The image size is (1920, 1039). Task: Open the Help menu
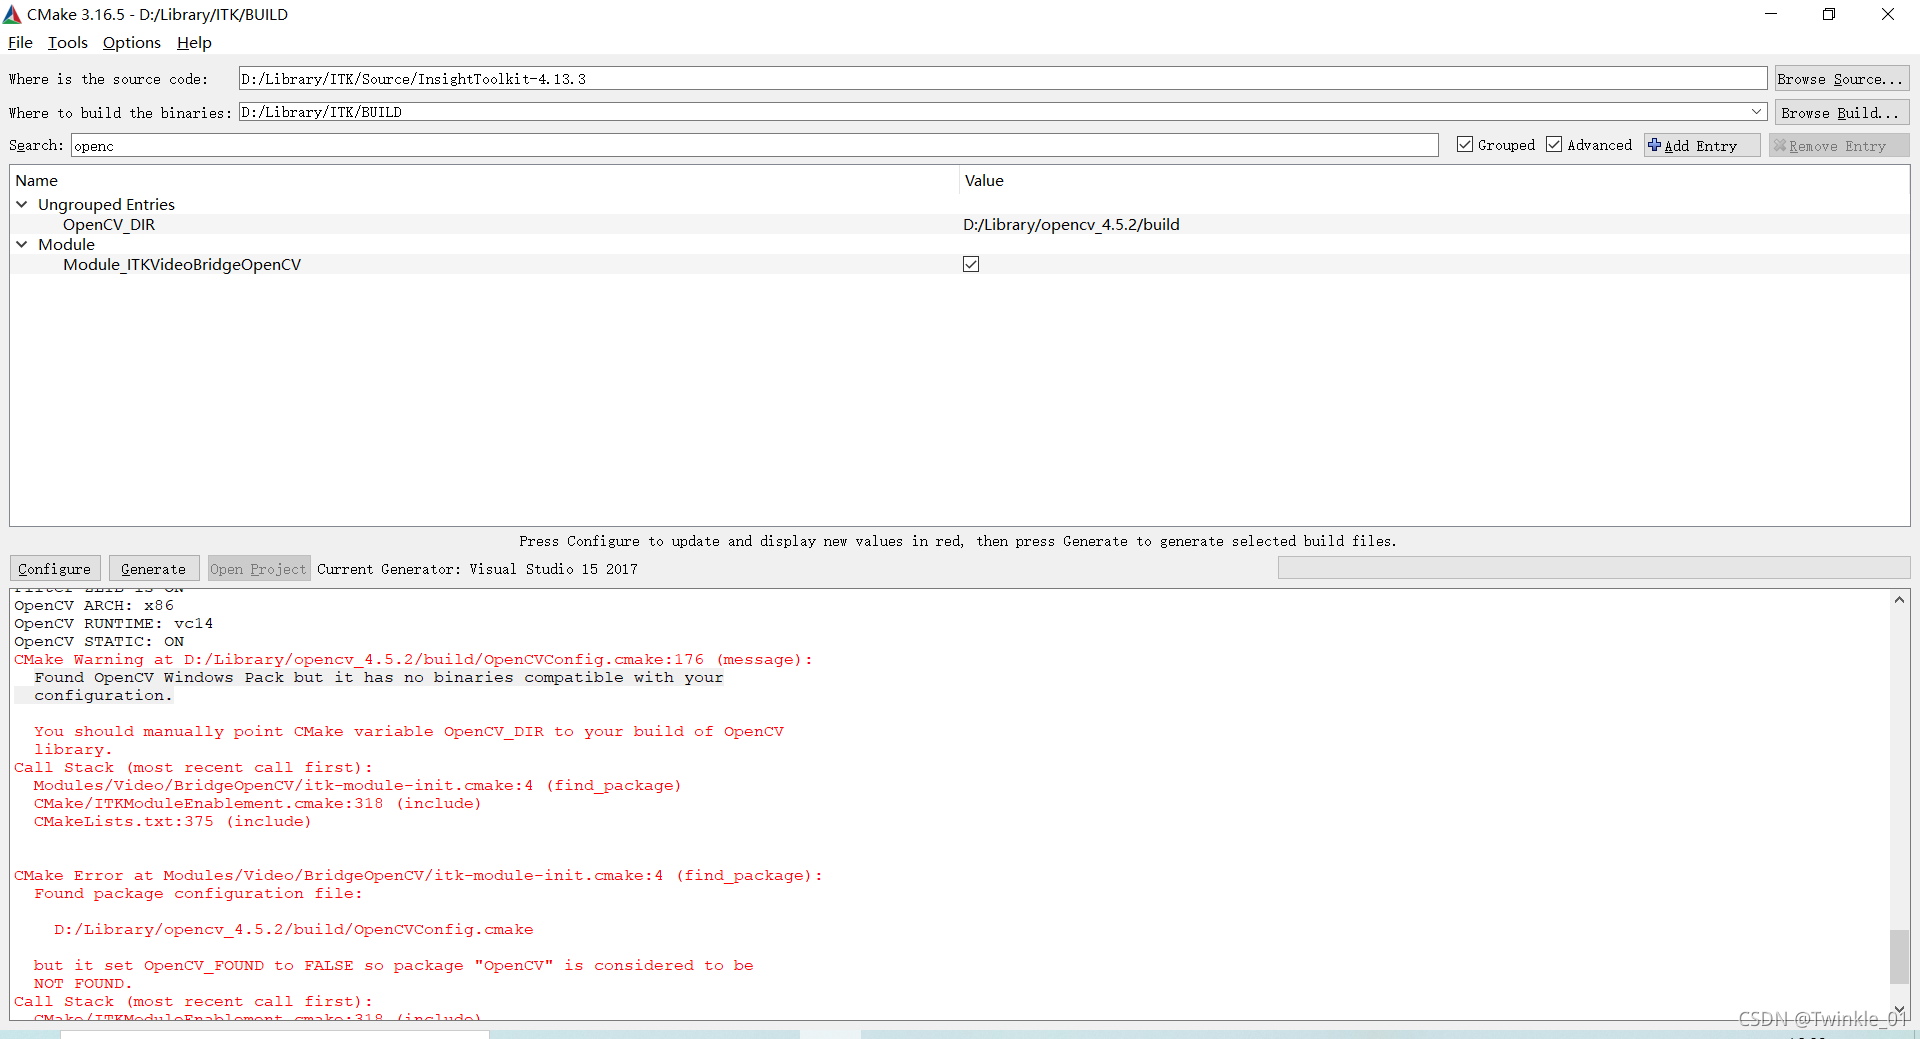194,43
